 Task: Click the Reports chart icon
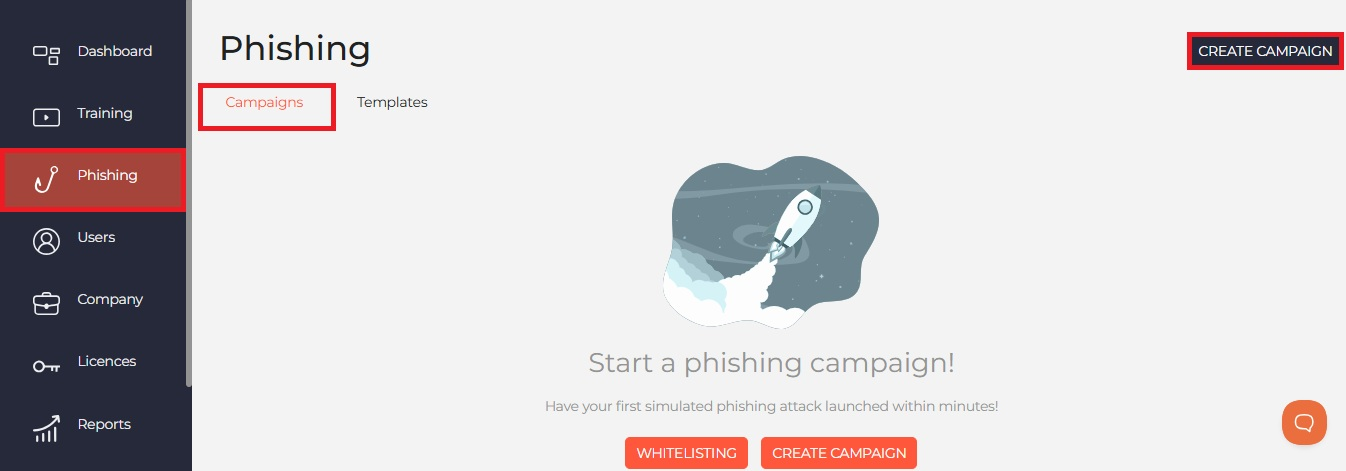point(46,429)
